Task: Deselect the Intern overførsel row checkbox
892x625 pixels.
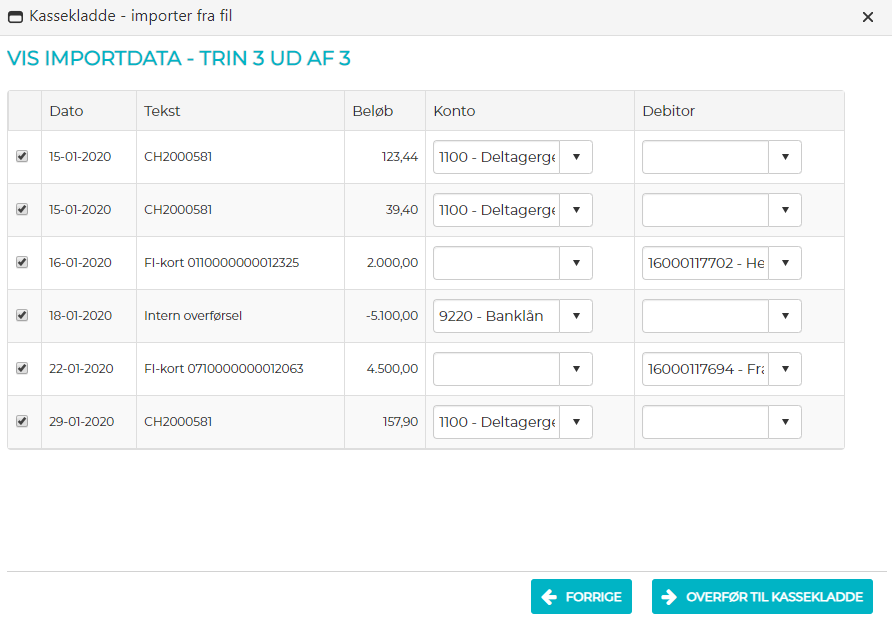Action: click(22, 316)
